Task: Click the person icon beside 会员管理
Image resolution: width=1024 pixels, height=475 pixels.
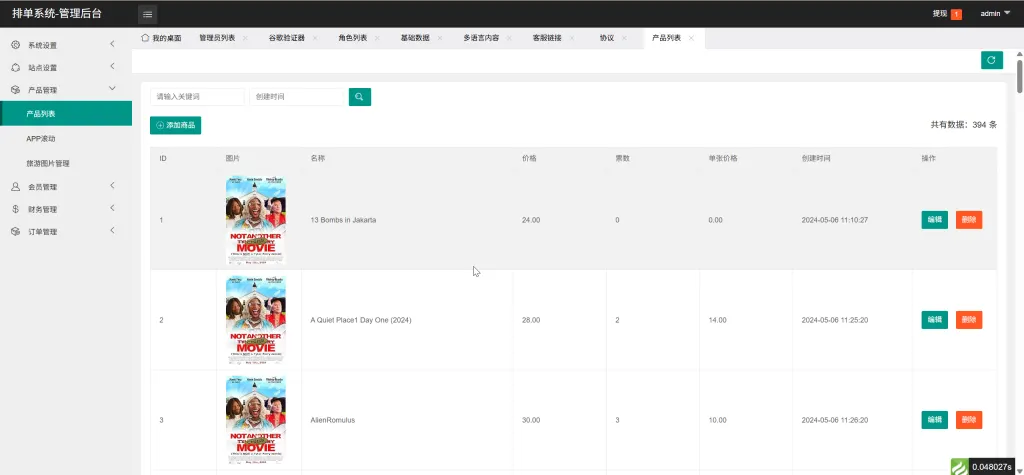Action: [16, 187]
